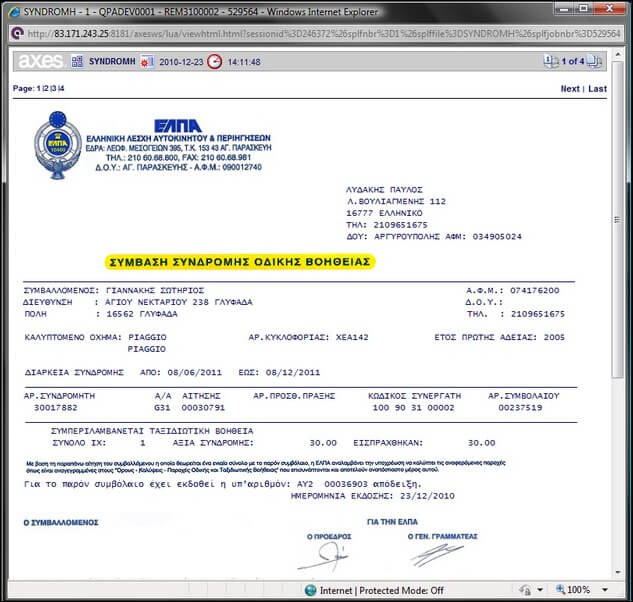Click the '1 of 4' page indicator
The image size is (633, 602).
[x=573, y=61]
